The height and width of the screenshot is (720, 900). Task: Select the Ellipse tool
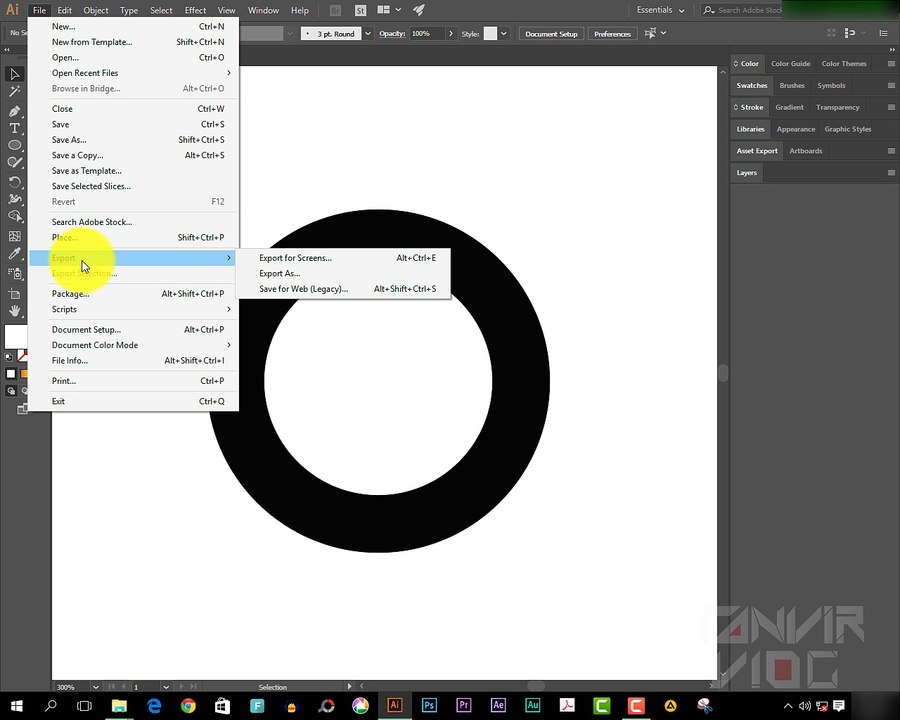[x=14, y=145]
